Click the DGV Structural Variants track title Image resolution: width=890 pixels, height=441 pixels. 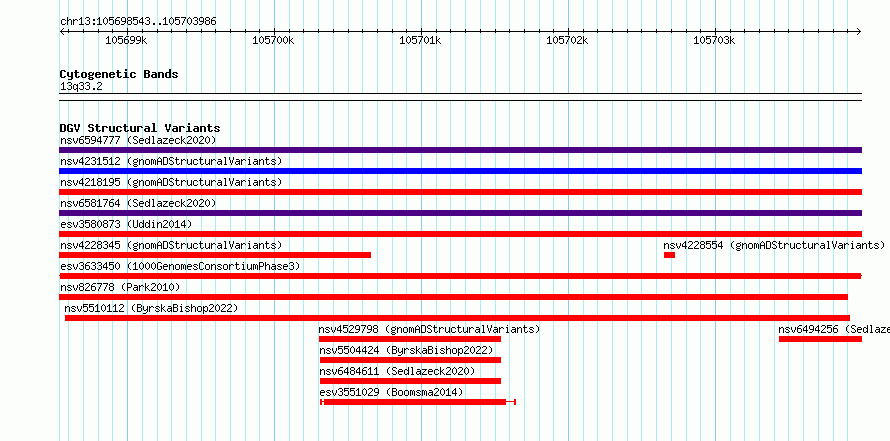click(x=140, y=128)
